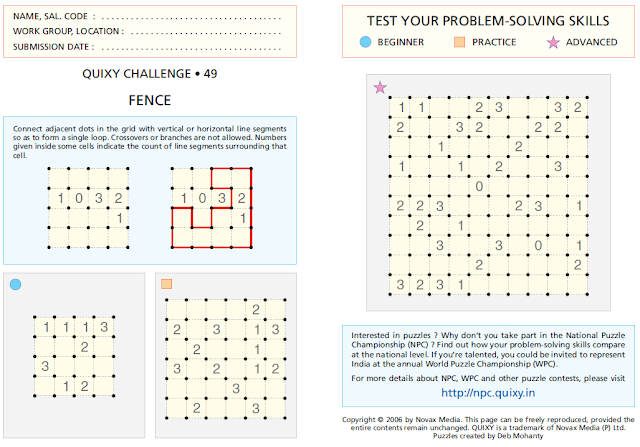Viewport: 640px width, 447px height.
Task: Click the solved example grid with red loop
Action: pyautogui.click(x=211, y=208)
